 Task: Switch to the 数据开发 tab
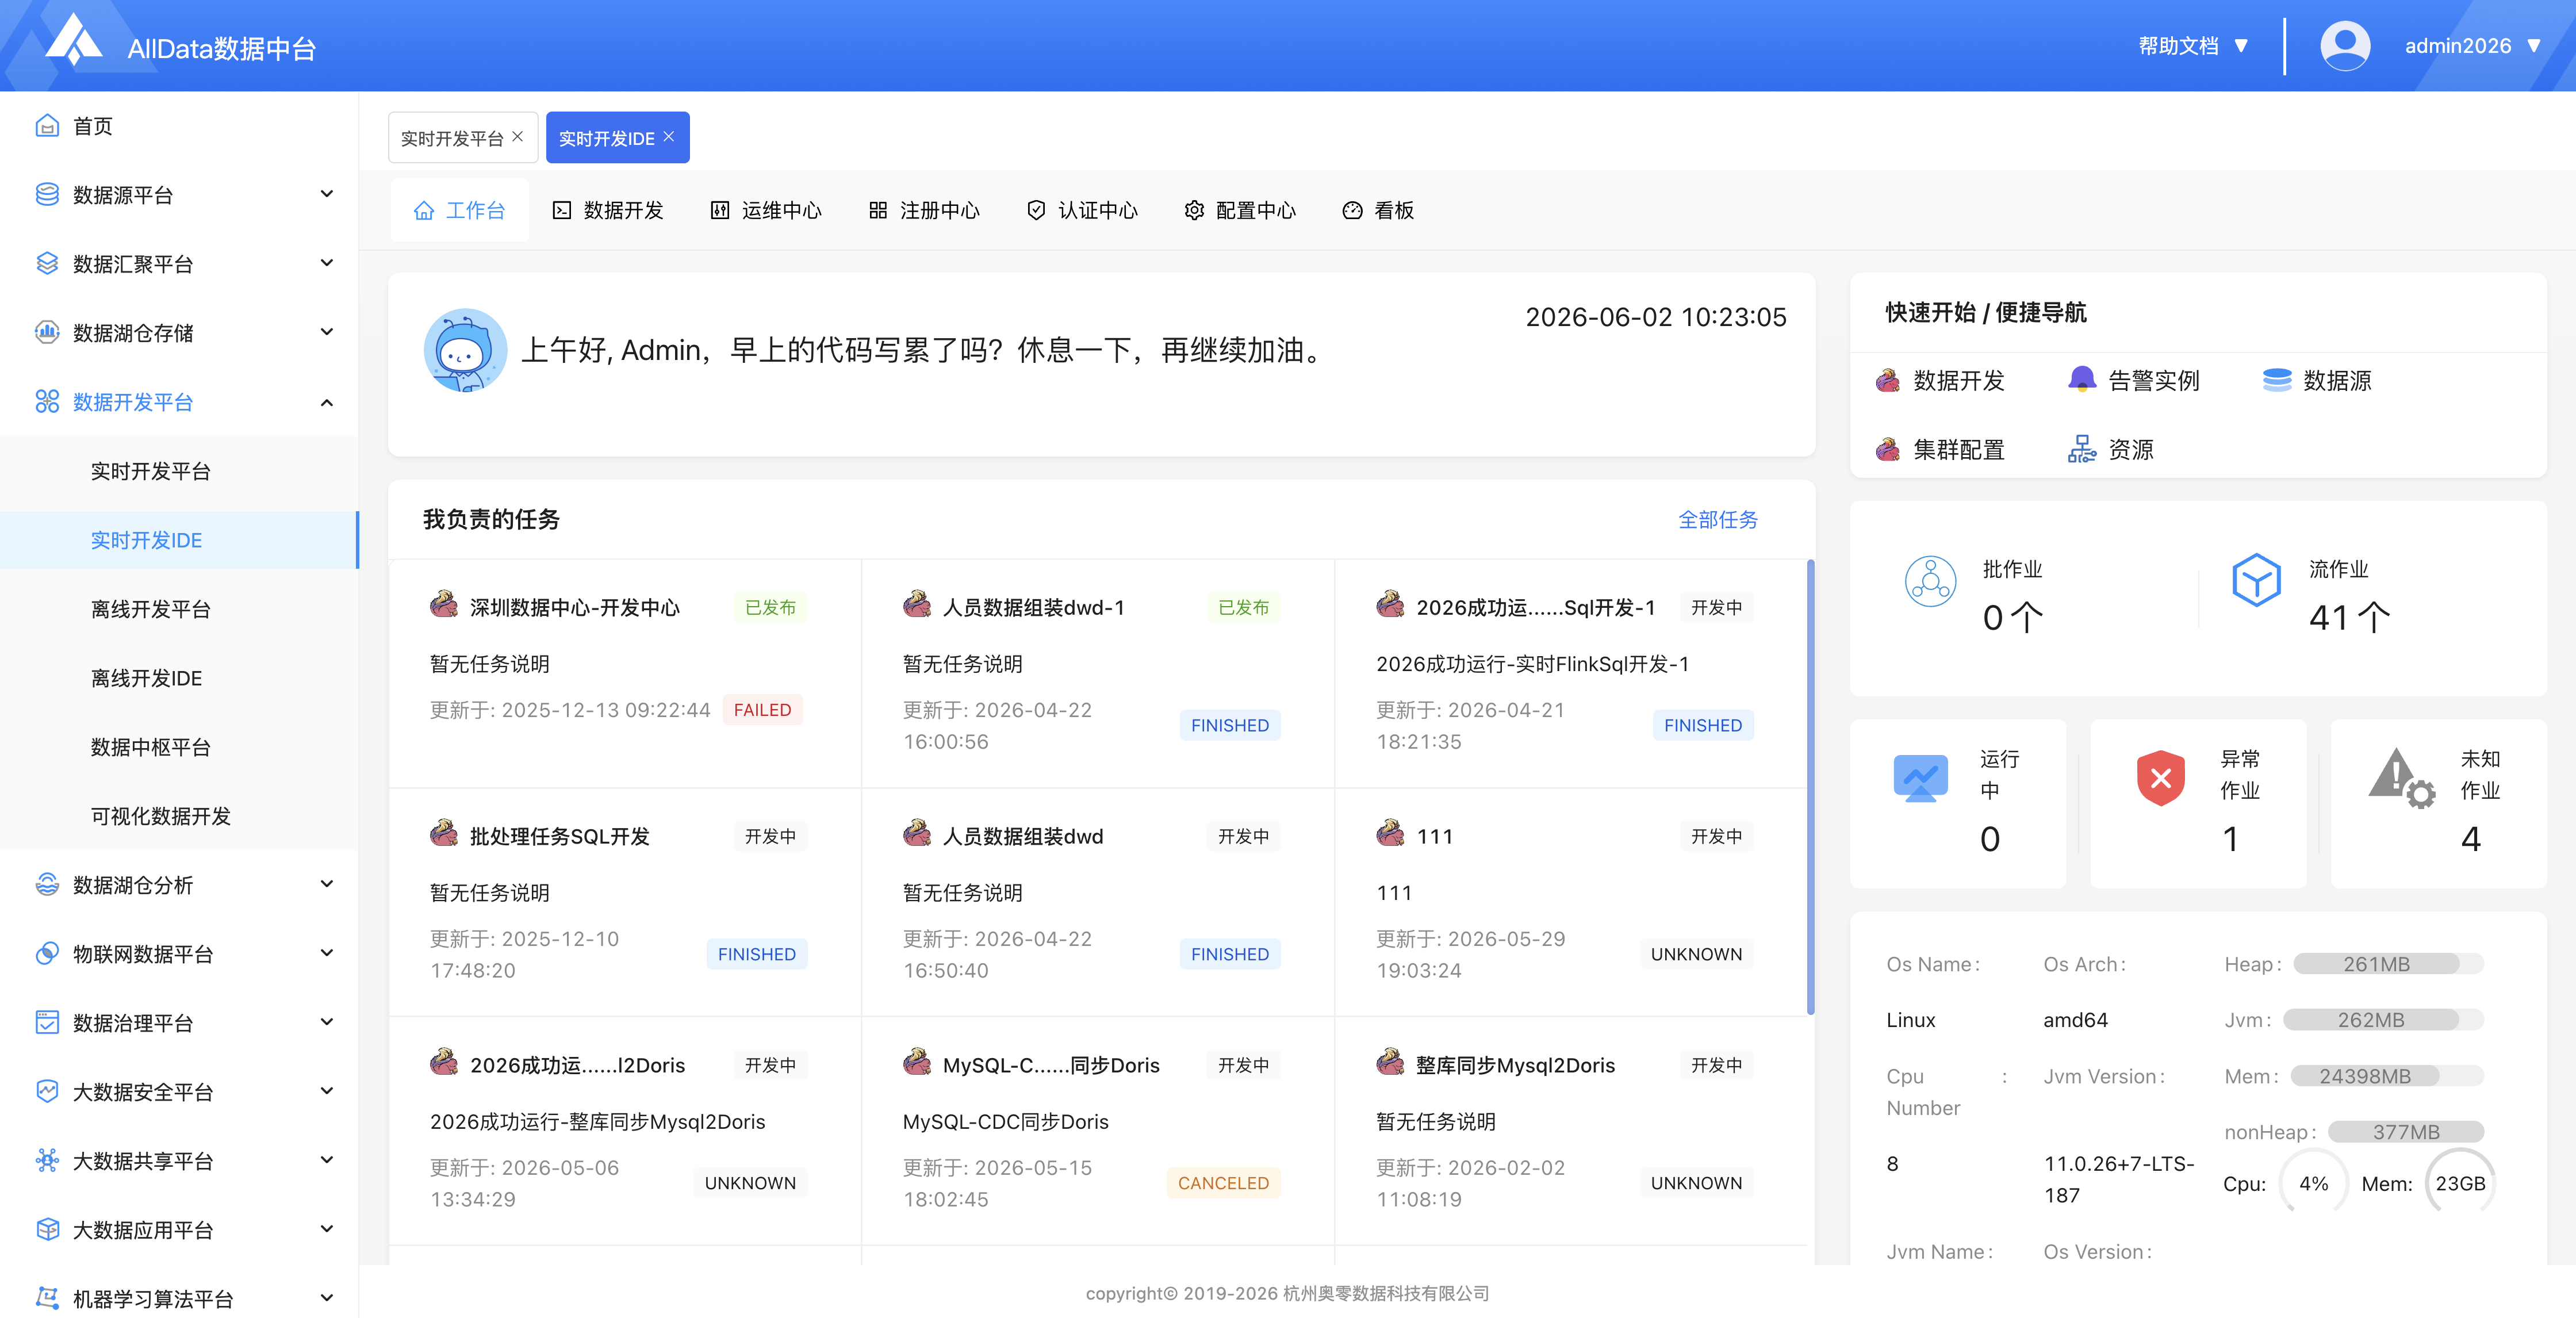pyautogui.click(x=608, y=210)
